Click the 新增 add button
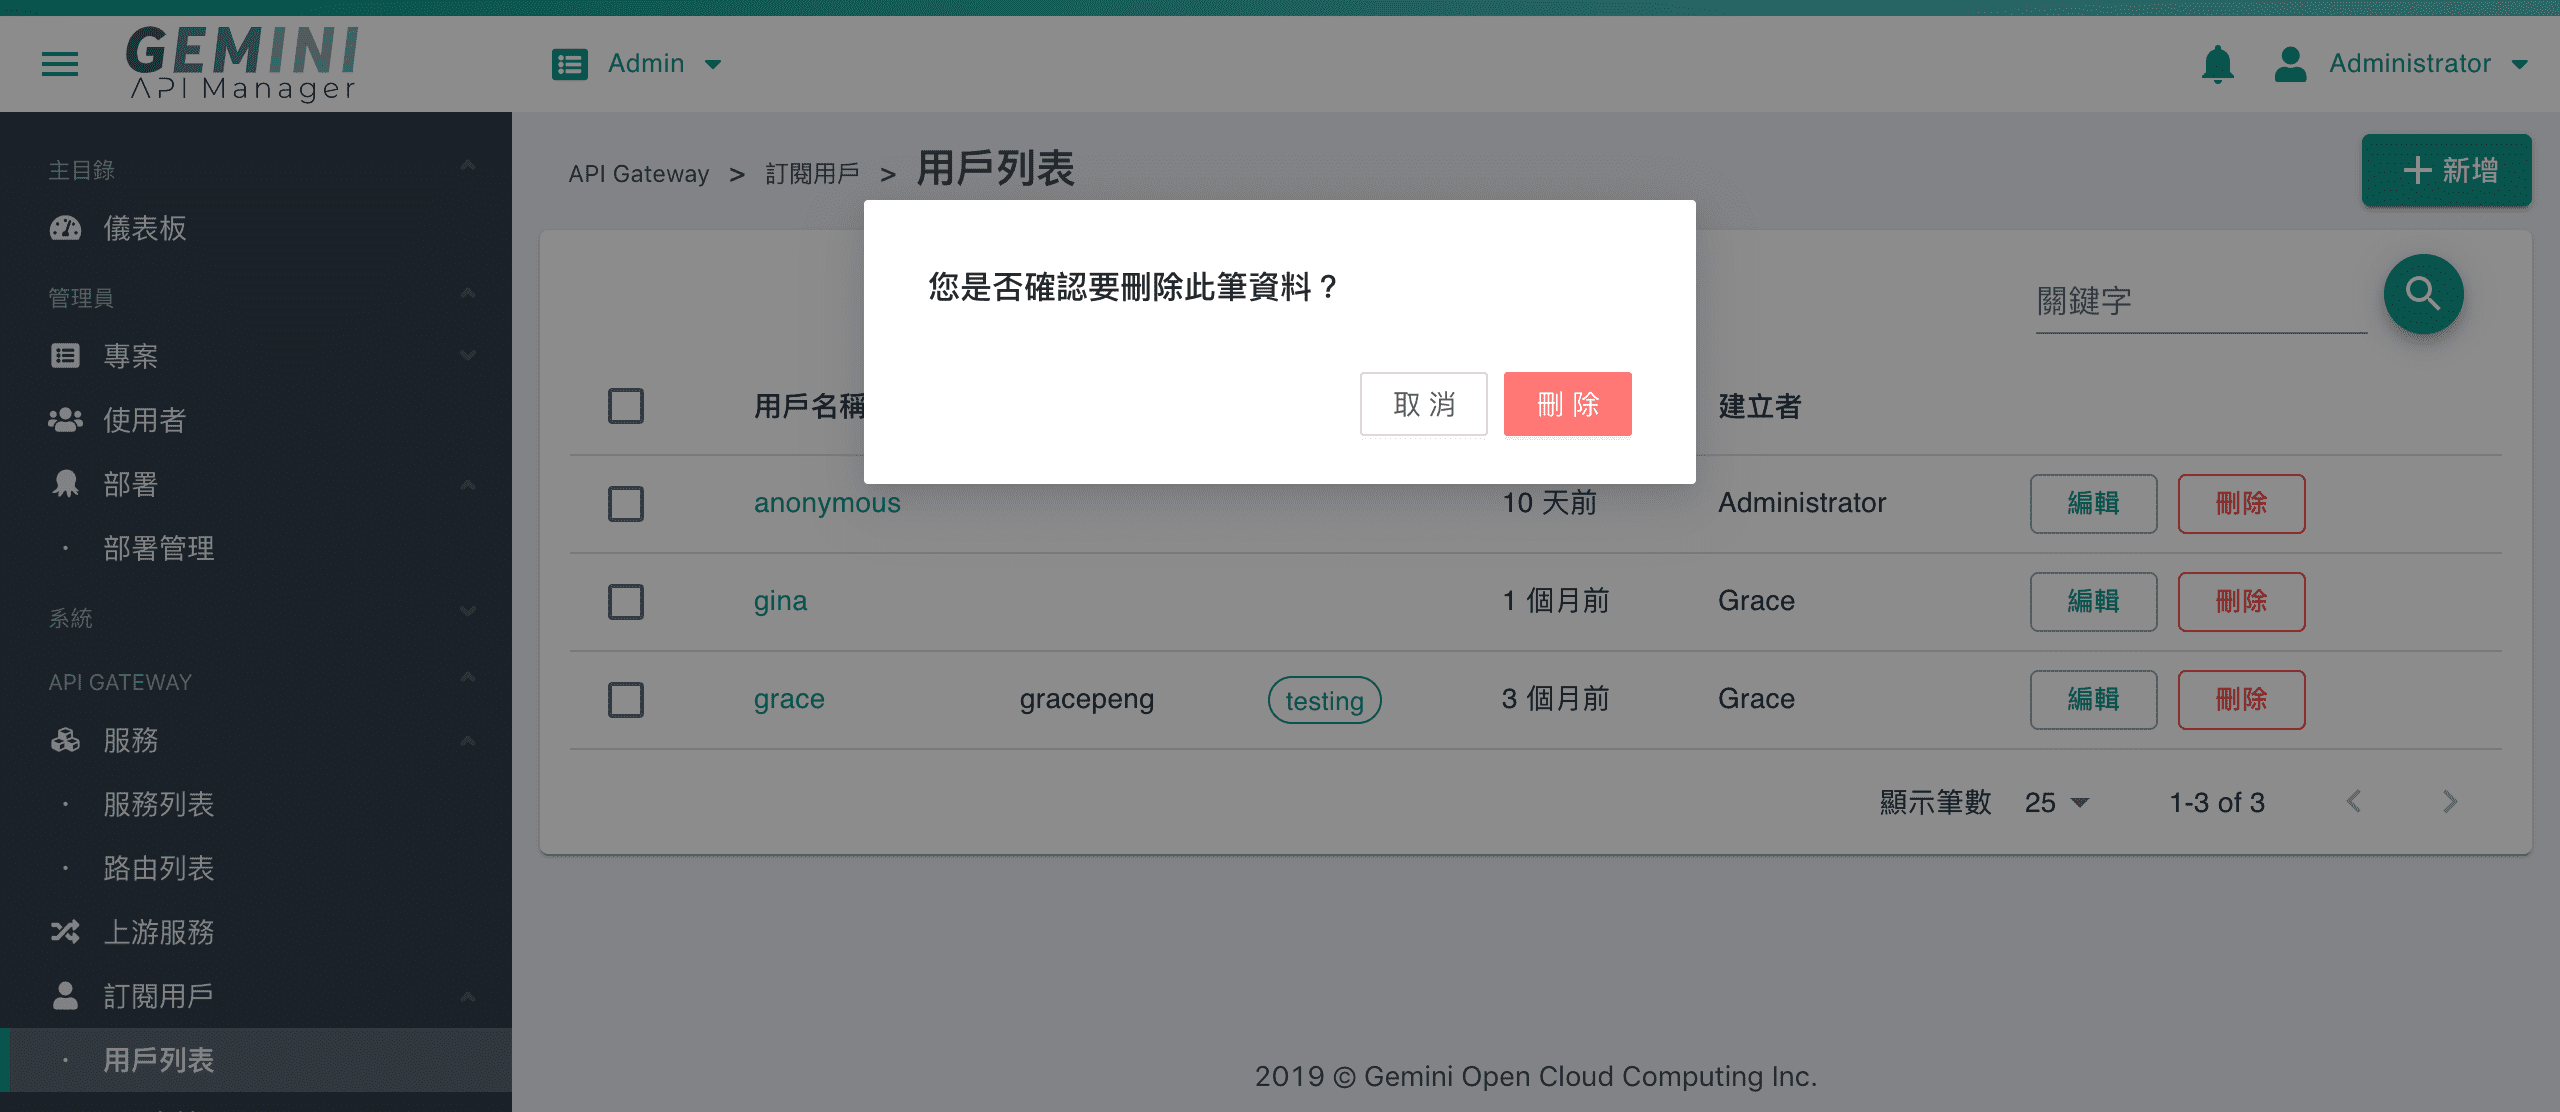The image size is (2560, 1112). point(2447,170)
